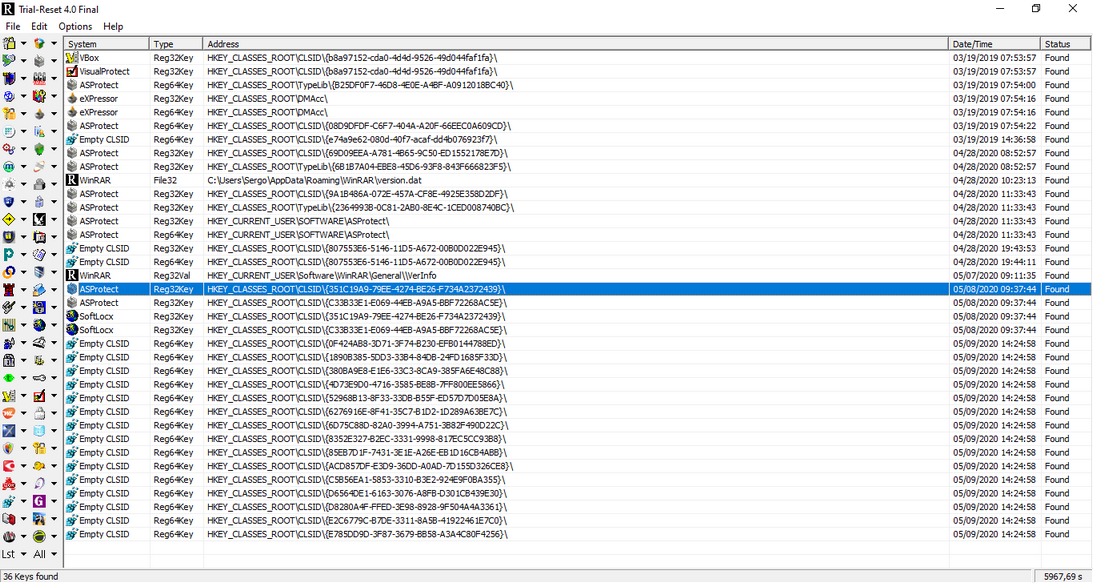This screenshot has width=1093, height=583.
Task: Click the eXPressor Reg64Key DMAcc row
Action: [577, 112]
